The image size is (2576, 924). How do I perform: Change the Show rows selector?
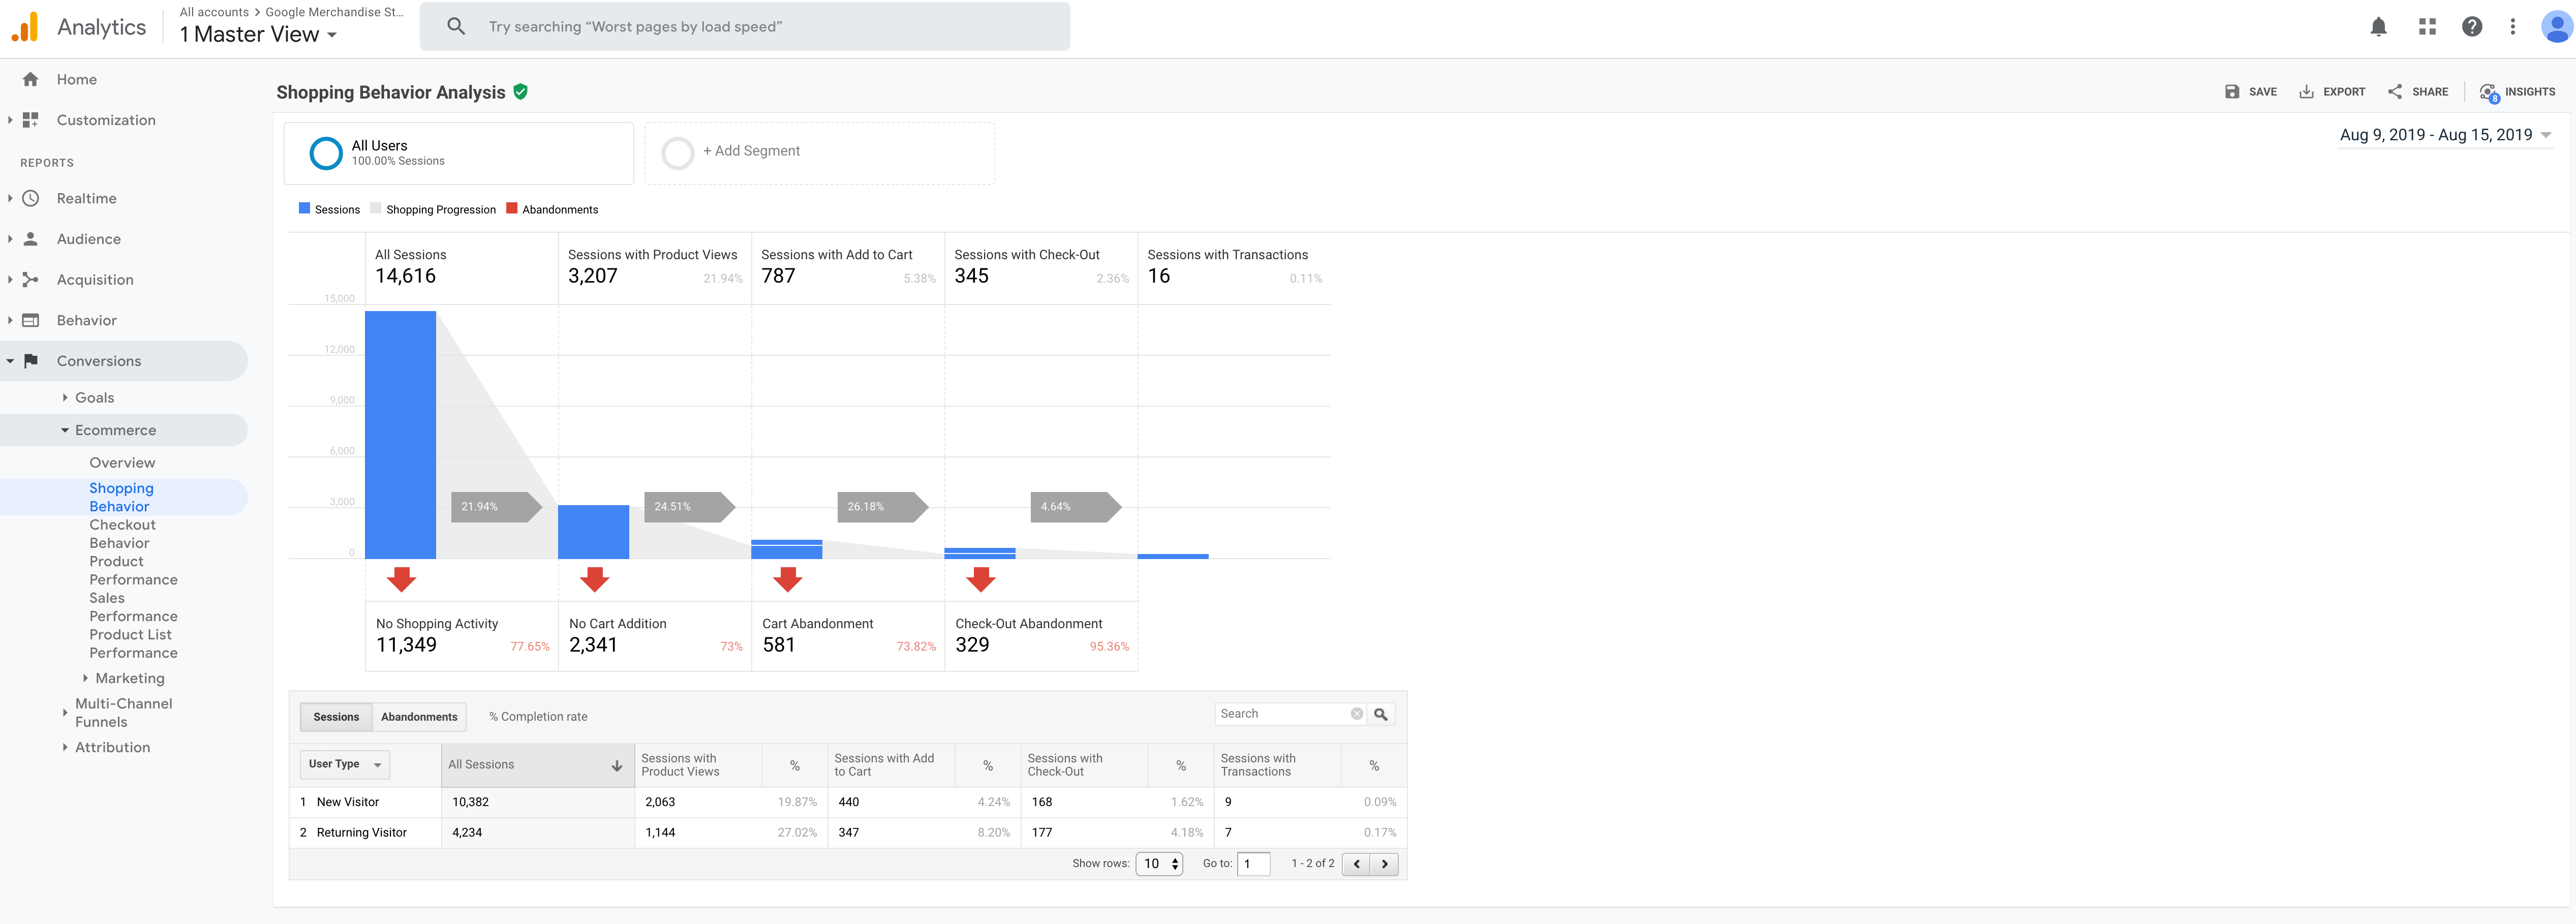tap(1159, 864)
